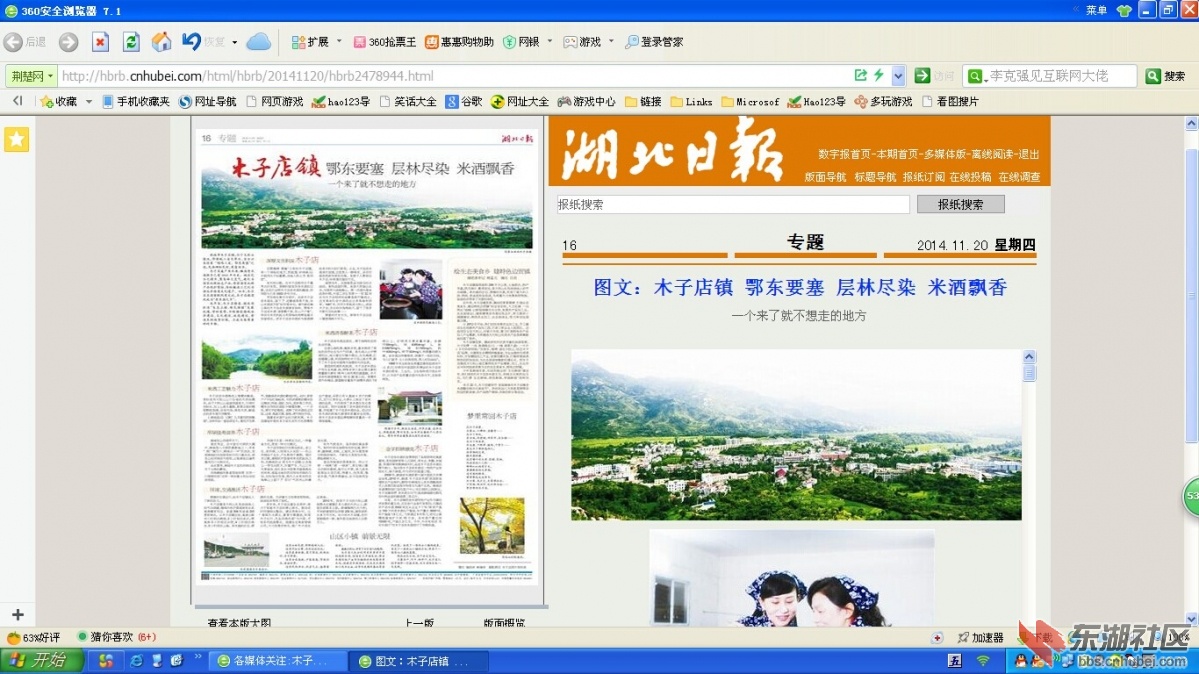Viewport: 1199px width, 674px height.
Task: Open the 笑话大全 bookmark
Action: pyautogui.click(x=408, y=101)
